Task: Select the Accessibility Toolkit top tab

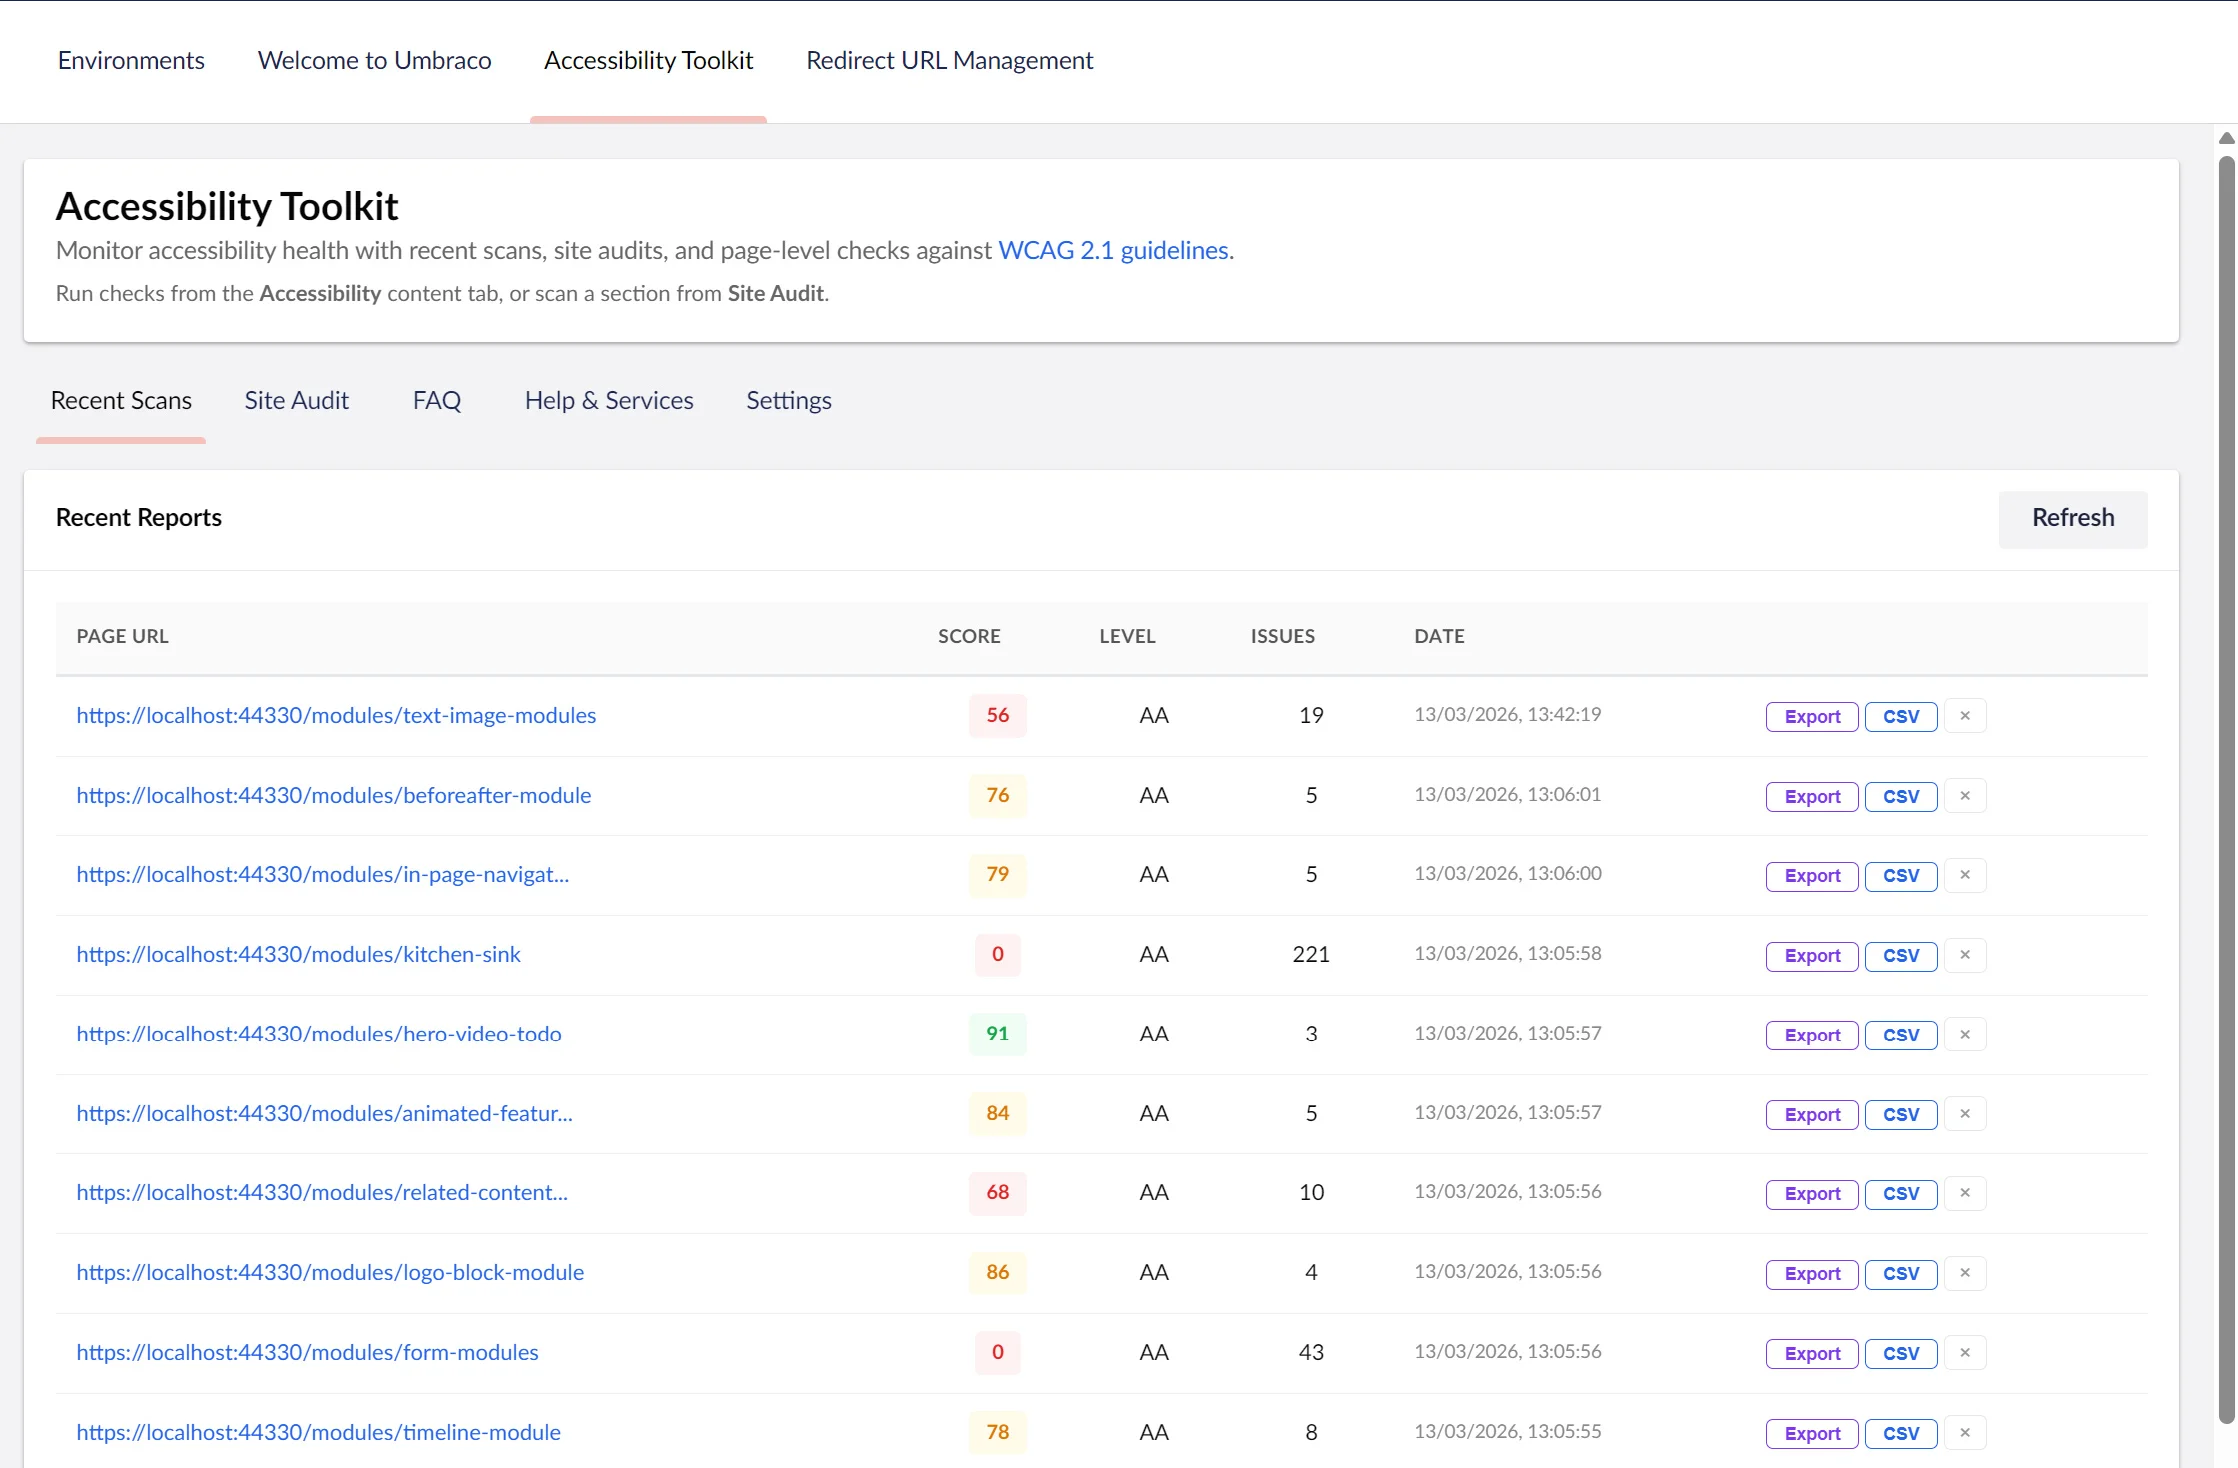Action: pos(648,60)
